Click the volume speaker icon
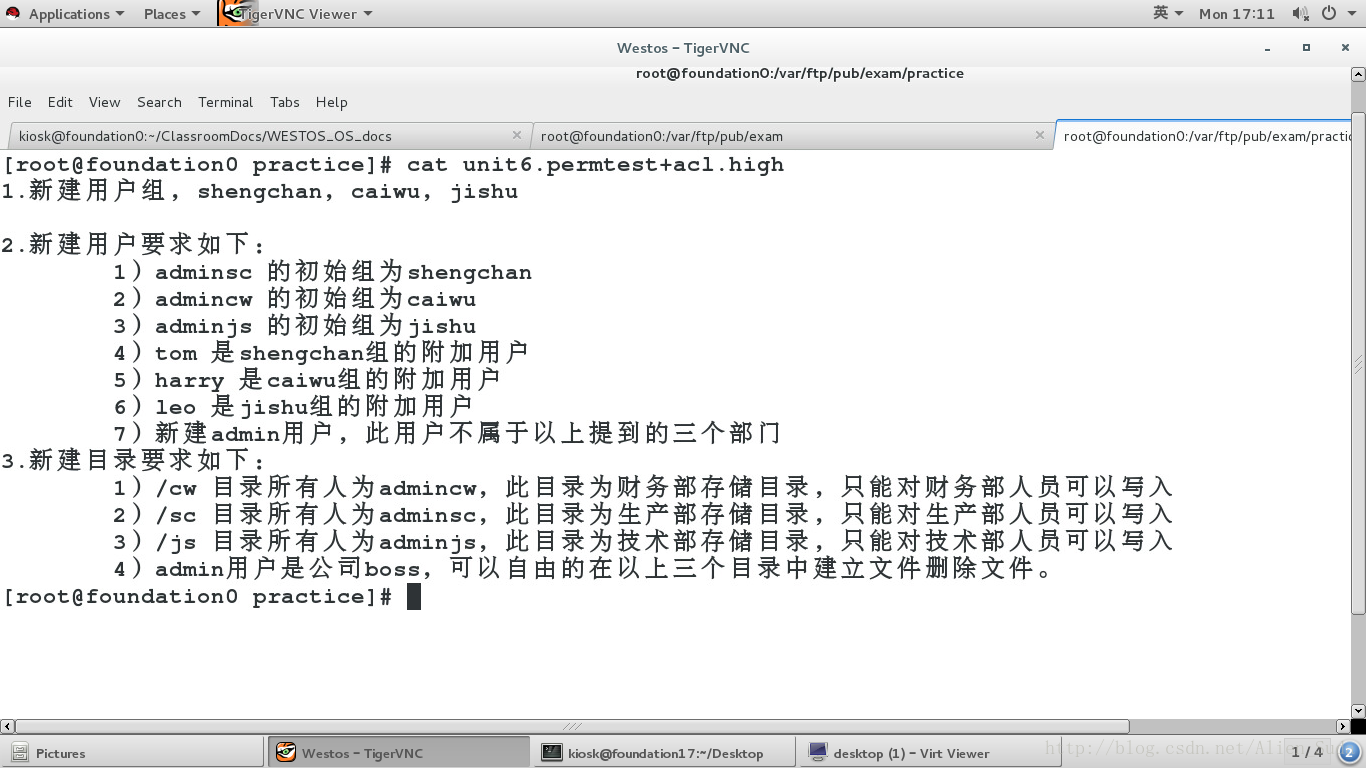 (x=1300, y=14)
